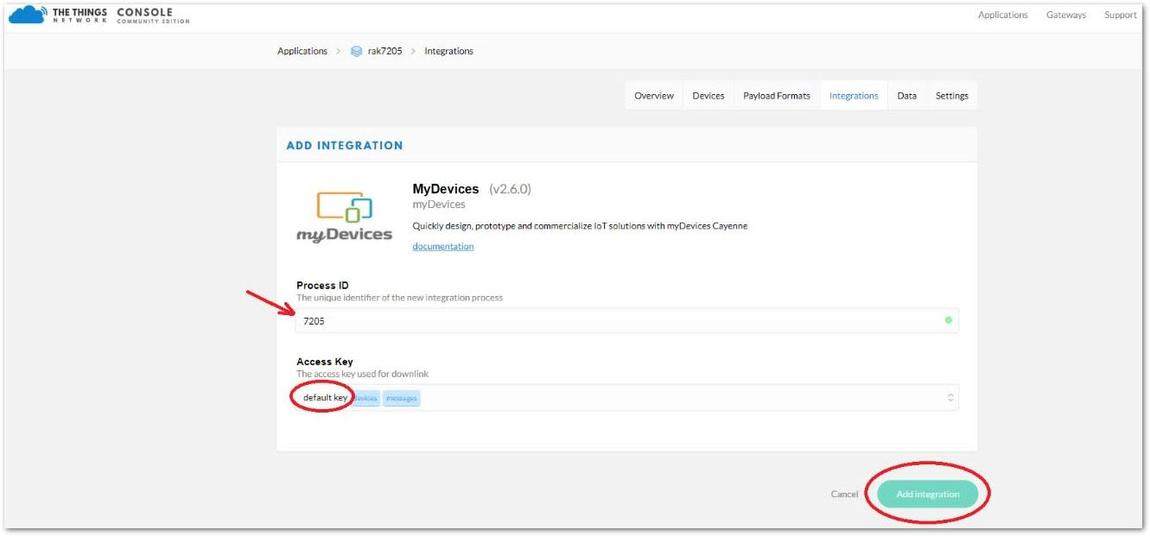Click the Console Community Edition title
1150x536 pixels.
pyautogui.click(x=153, y=15)
